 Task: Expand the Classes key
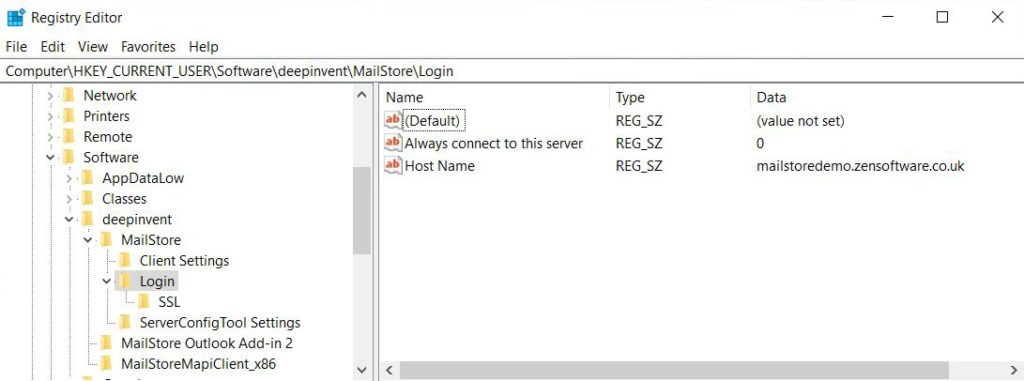[x=69, y=199]
